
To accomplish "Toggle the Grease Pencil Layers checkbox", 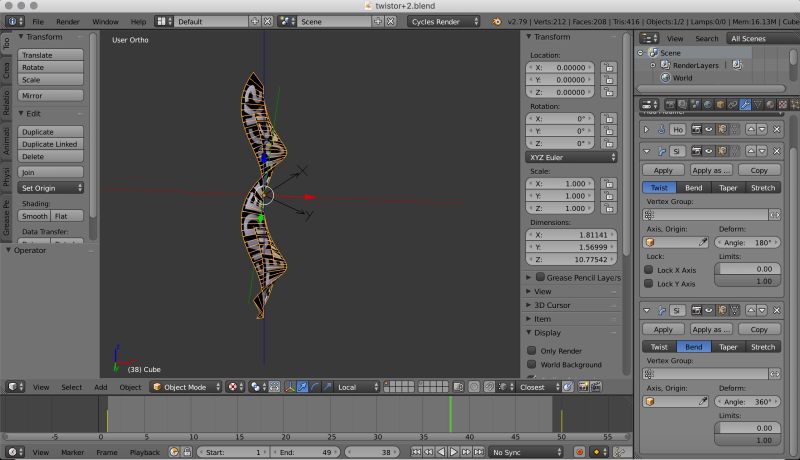I will 540,277.
